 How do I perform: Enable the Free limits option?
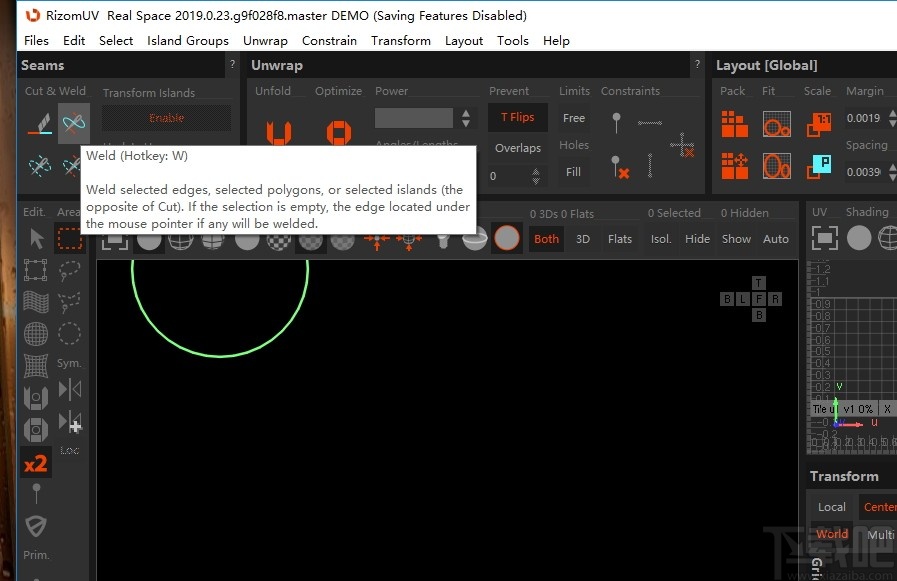(573, 117)
